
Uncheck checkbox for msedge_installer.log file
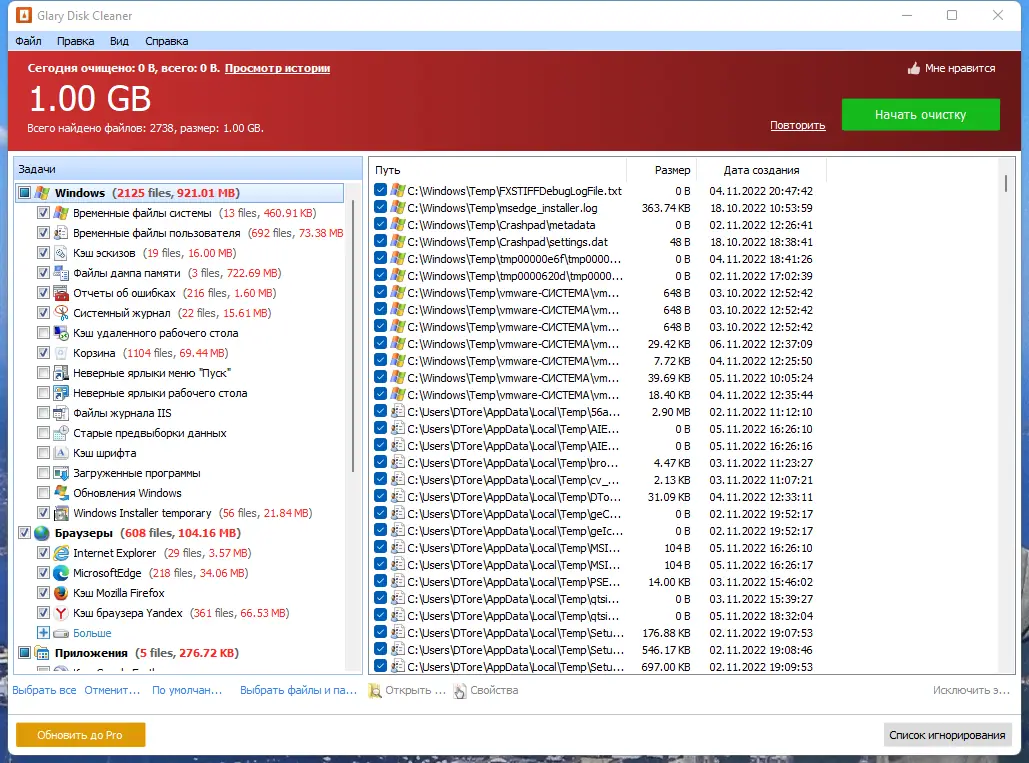pos(381,207)
